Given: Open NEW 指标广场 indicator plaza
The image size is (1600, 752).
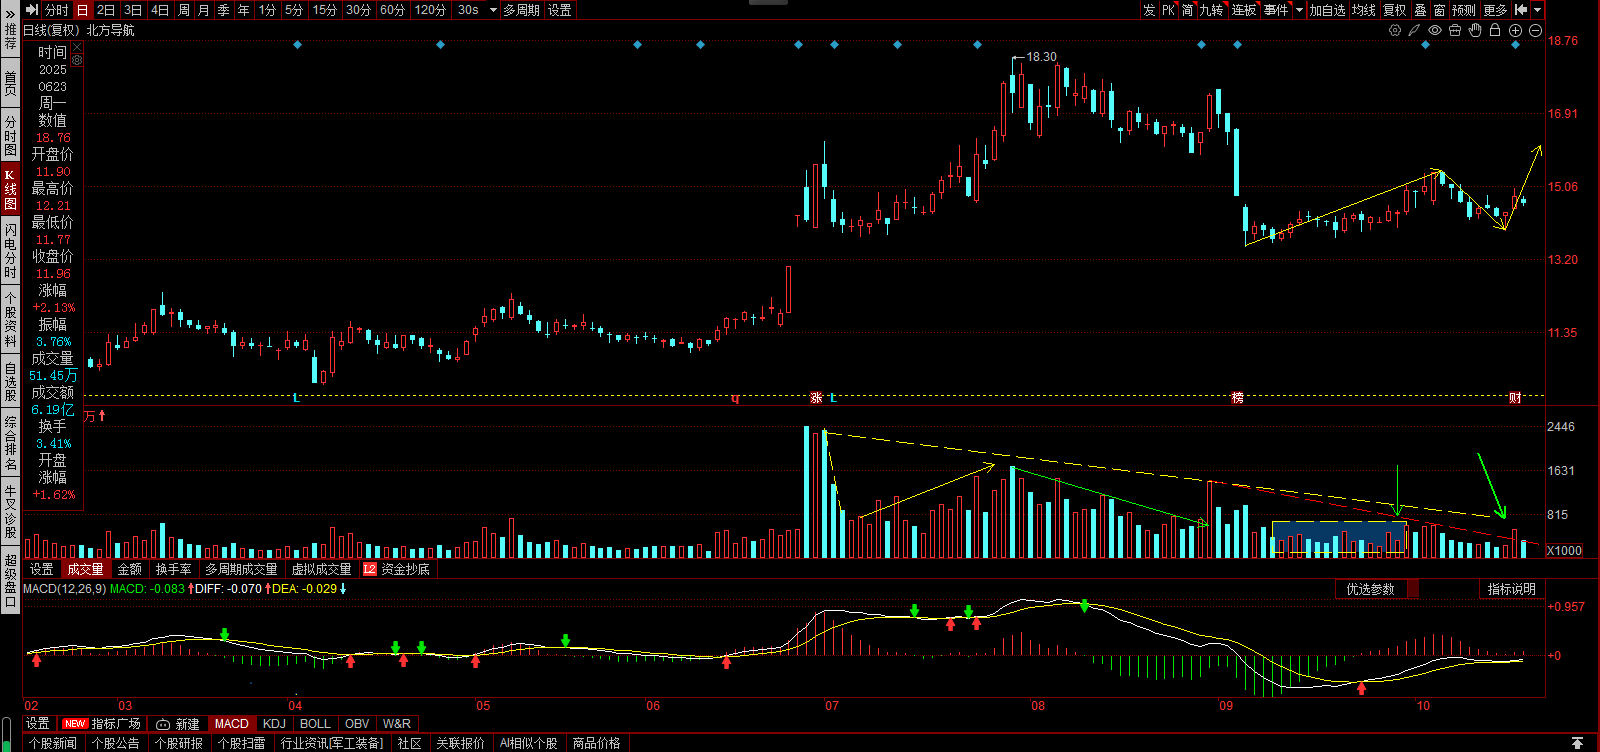Looking at the screenshot, I should click(x=100, y=724).
